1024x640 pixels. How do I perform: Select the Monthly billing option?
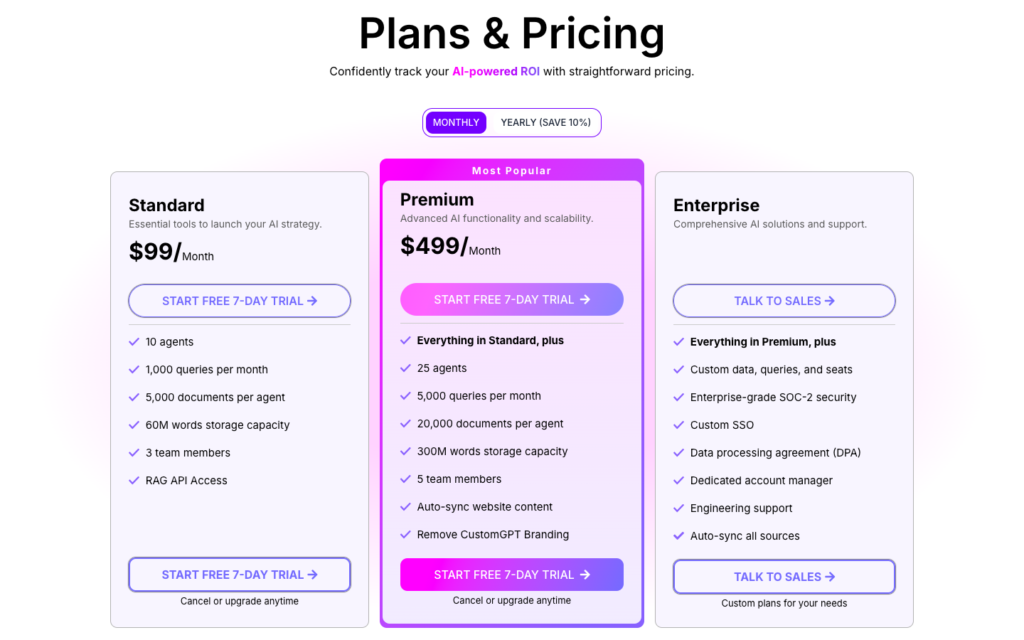pos(455,122)
